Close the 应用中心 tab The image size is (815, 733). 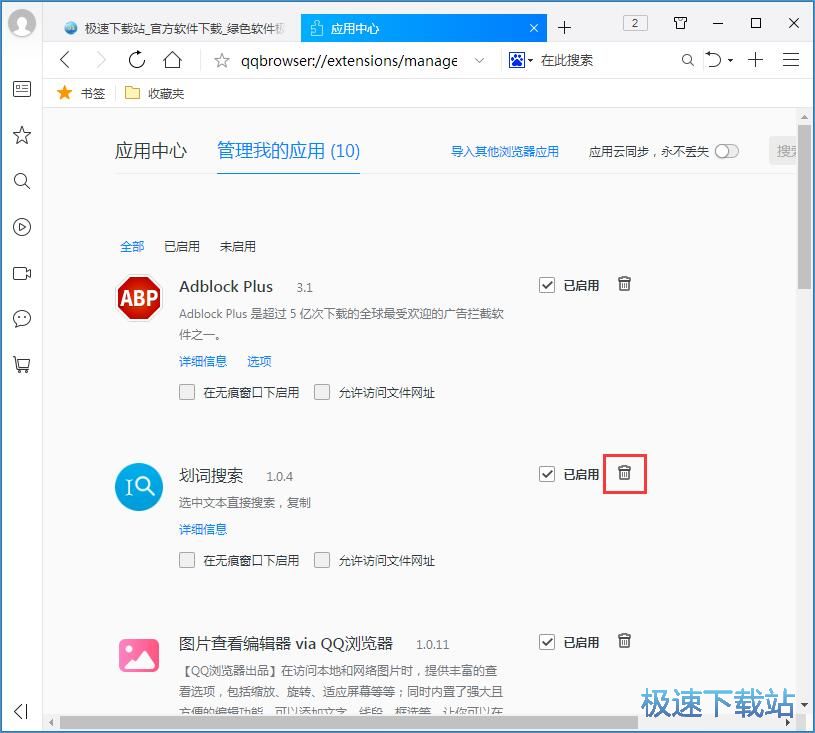(x=534, y=28)
